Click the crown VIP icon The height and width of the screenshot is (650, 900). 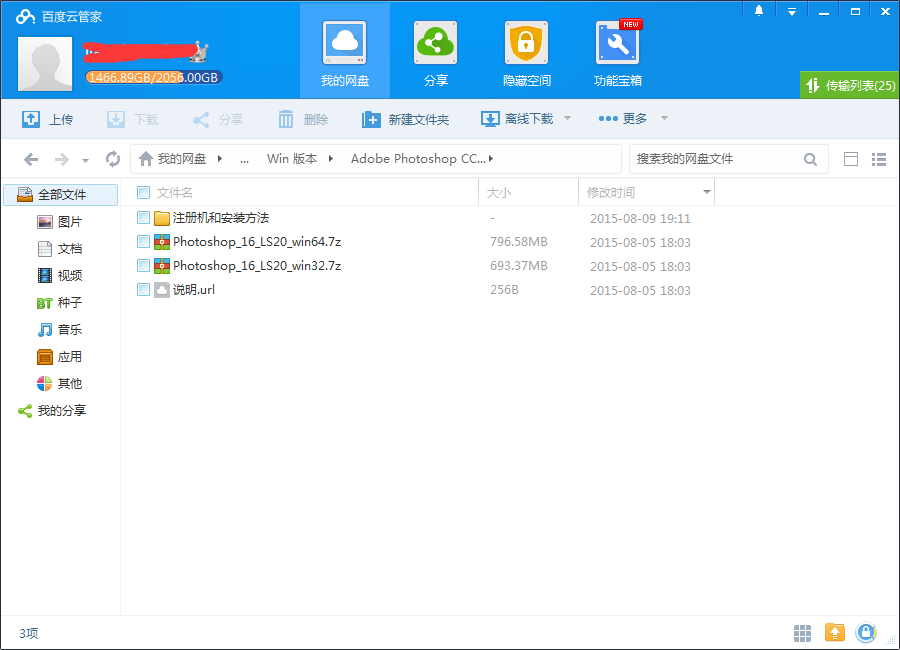pos(199,52)
